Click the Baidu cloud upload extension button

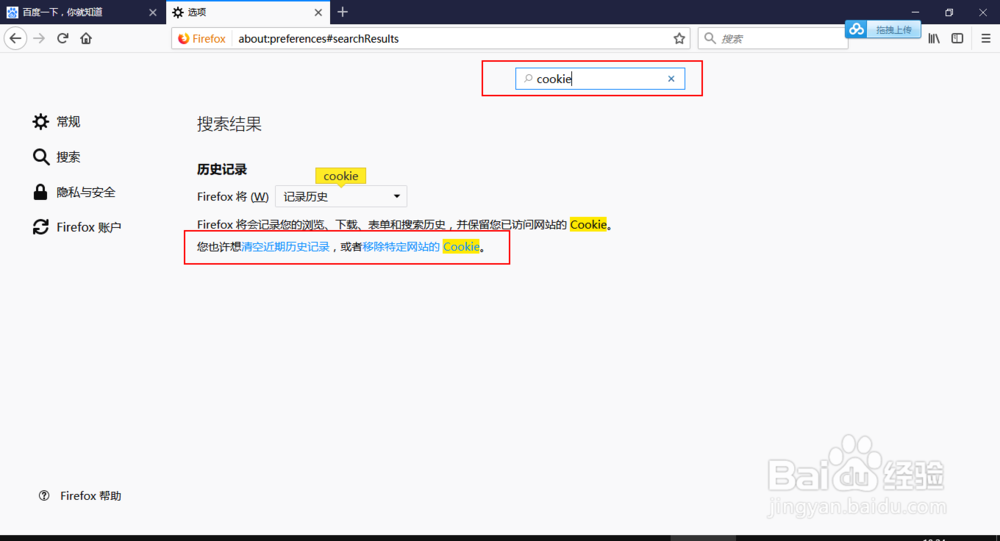coord(883,29)
